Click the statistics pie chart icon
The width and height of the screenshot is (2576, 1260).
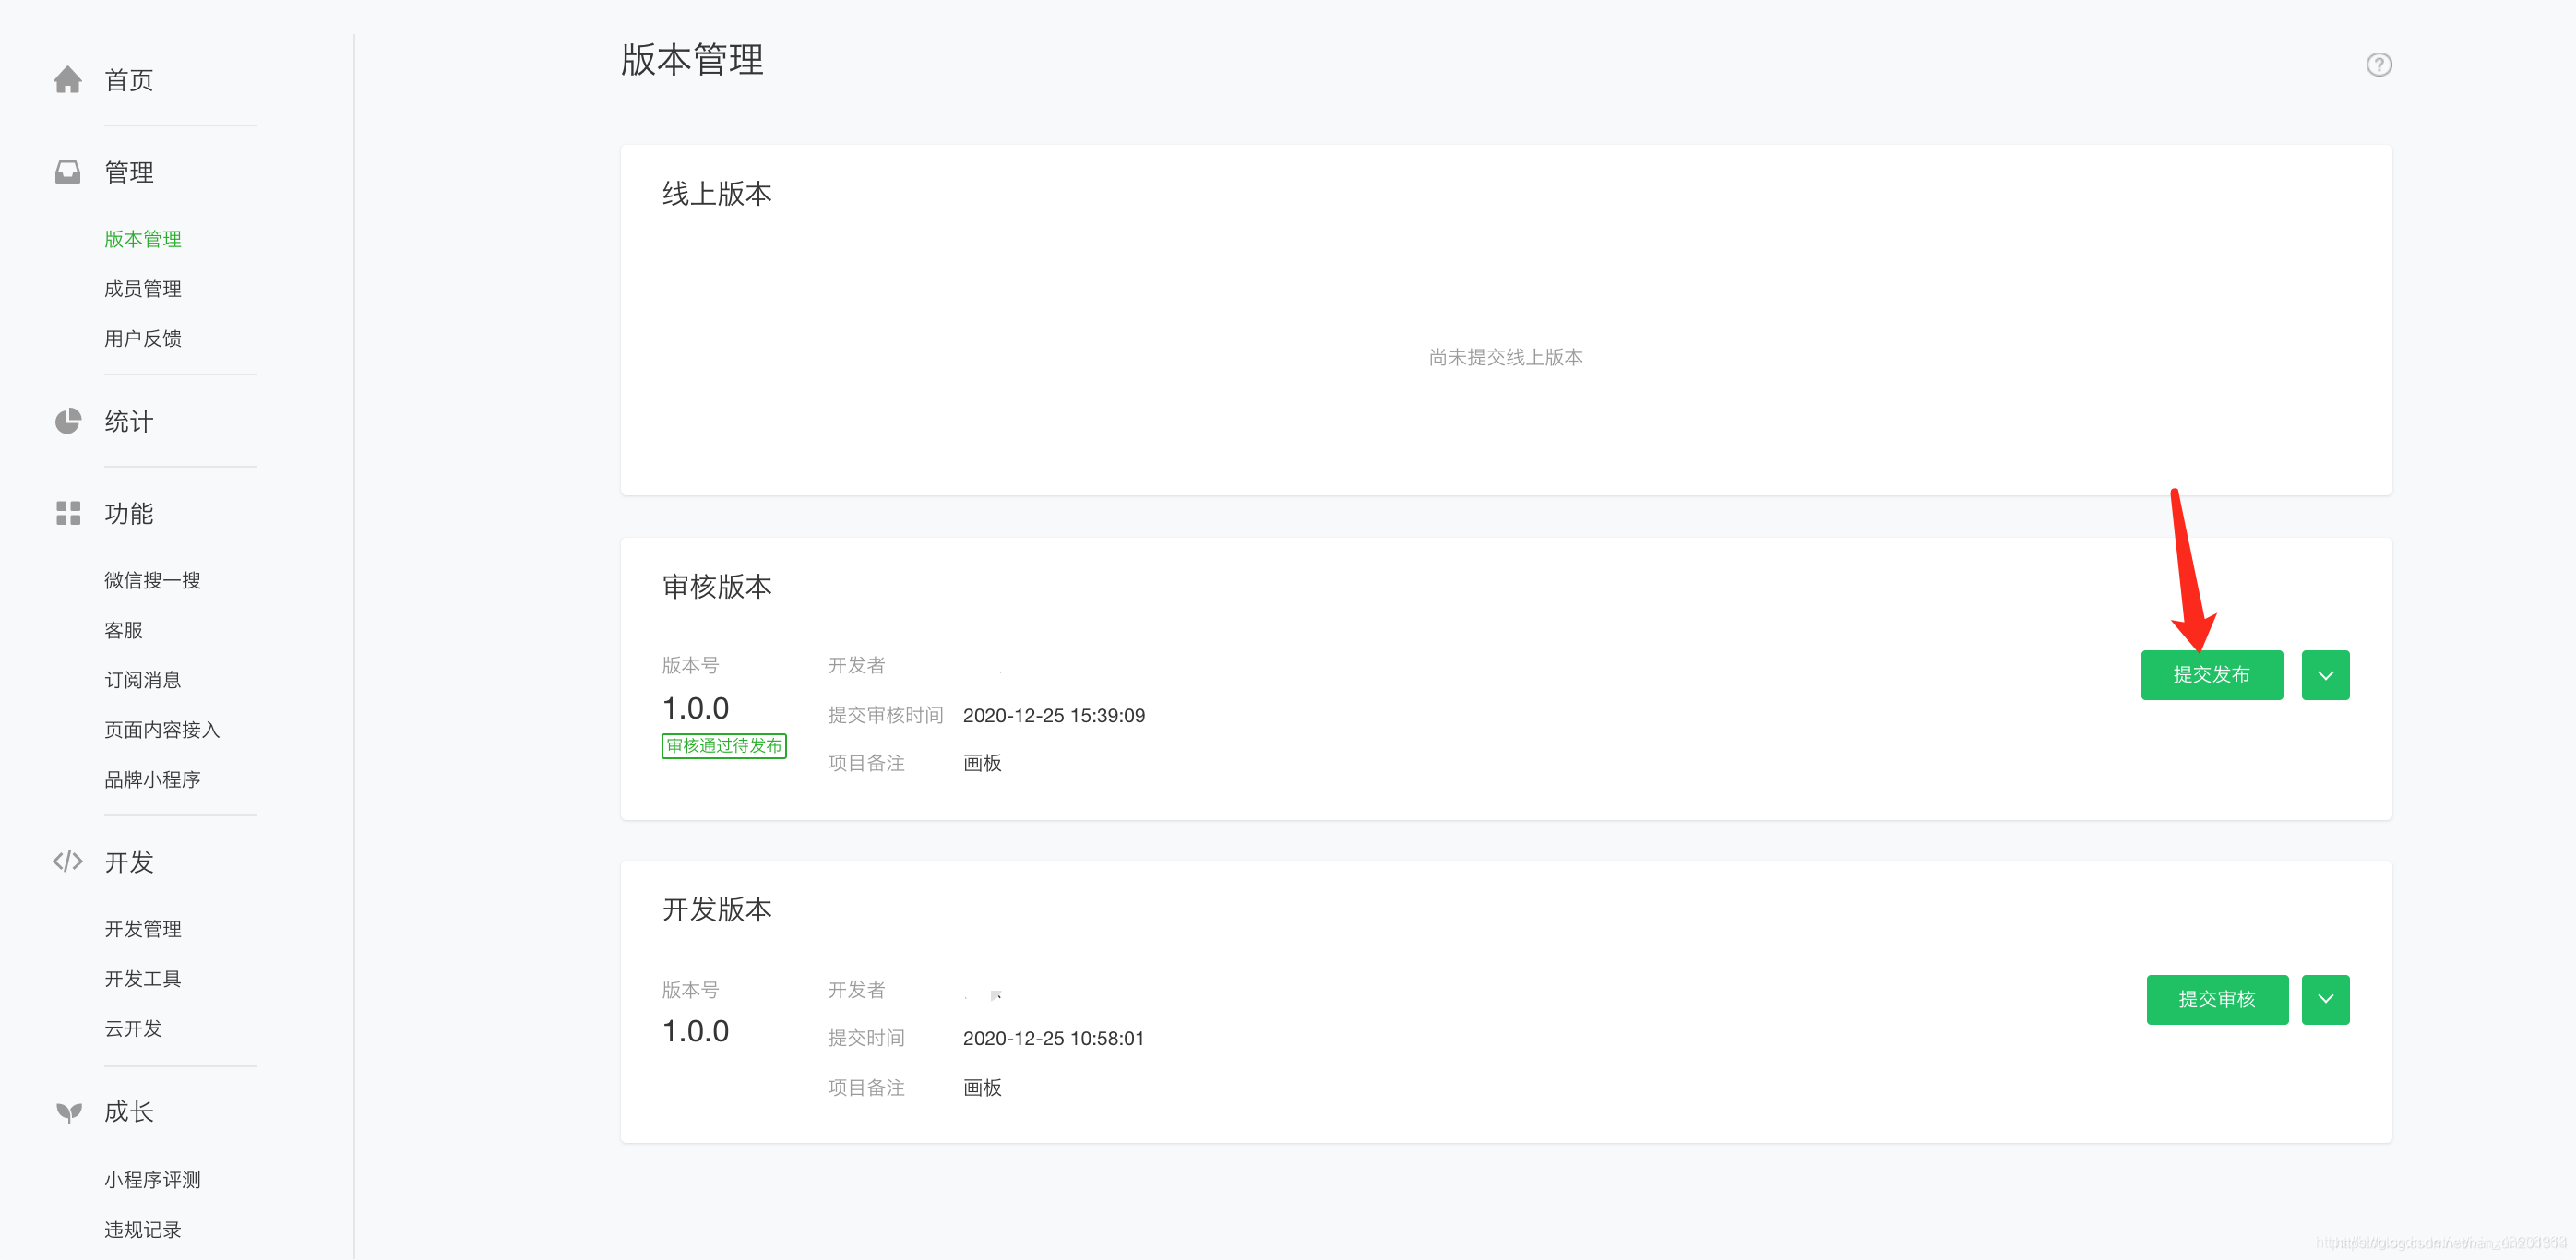[67, 421]
